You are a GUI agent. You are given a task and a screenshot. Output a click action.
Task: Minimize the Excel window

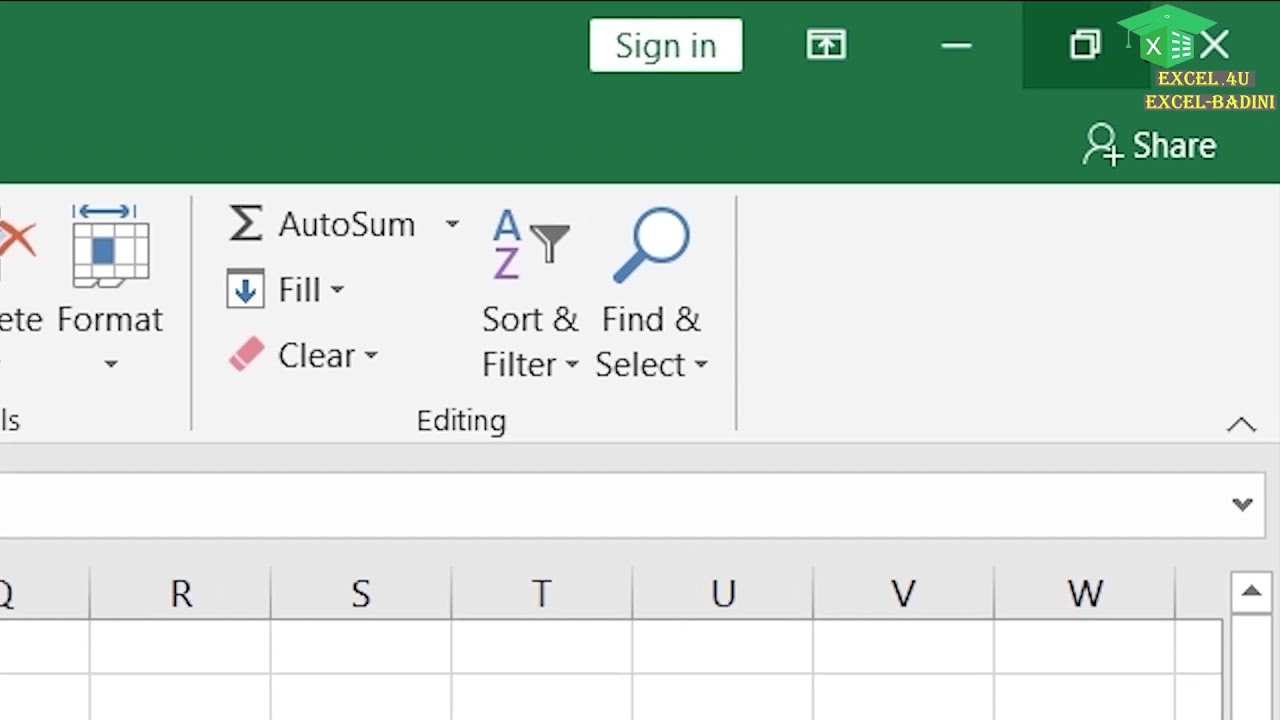[x=957, y=45]
